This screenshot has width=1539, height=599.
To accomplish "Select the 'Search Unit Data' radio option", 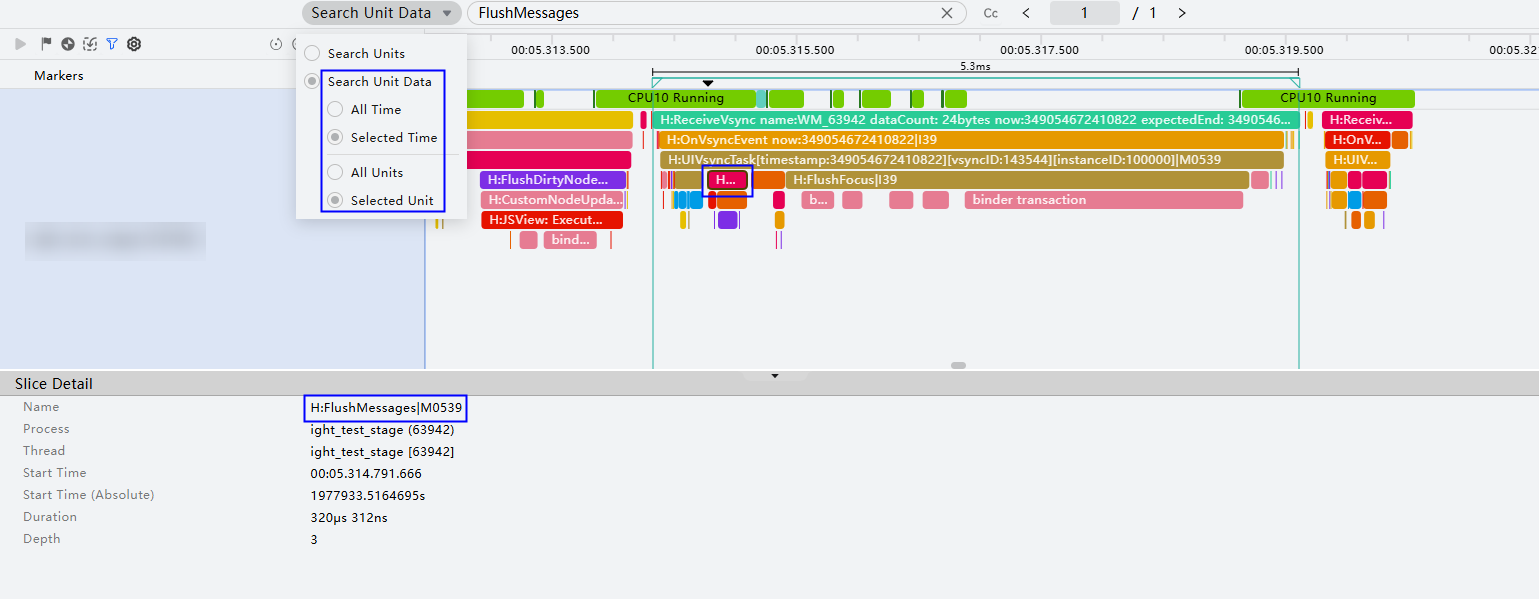I will click(313, 81).
